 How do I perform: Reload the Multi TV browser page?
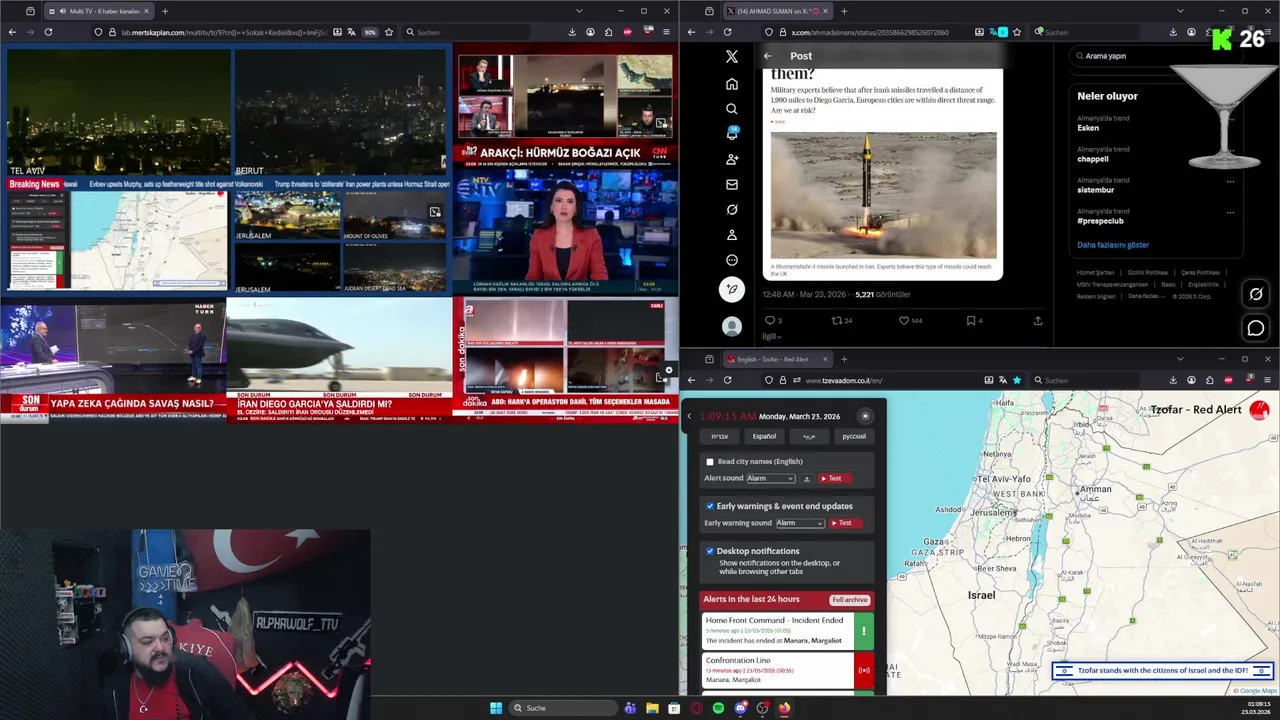point(48,32)
